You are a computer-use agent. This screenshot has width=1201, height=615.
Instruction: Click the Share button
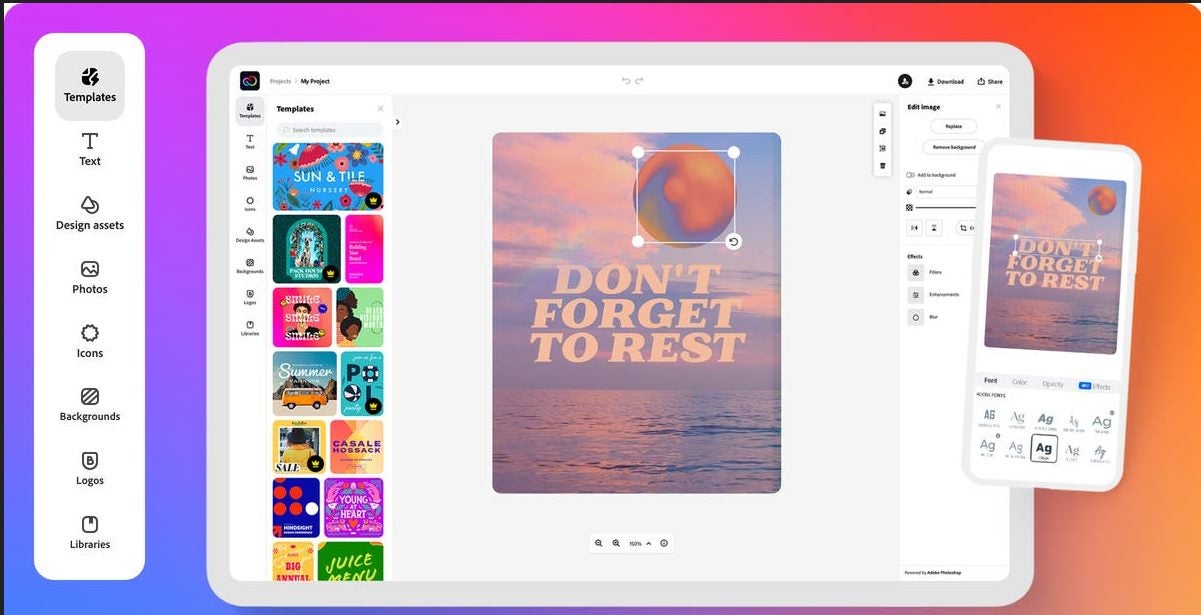tap(990, 82)
